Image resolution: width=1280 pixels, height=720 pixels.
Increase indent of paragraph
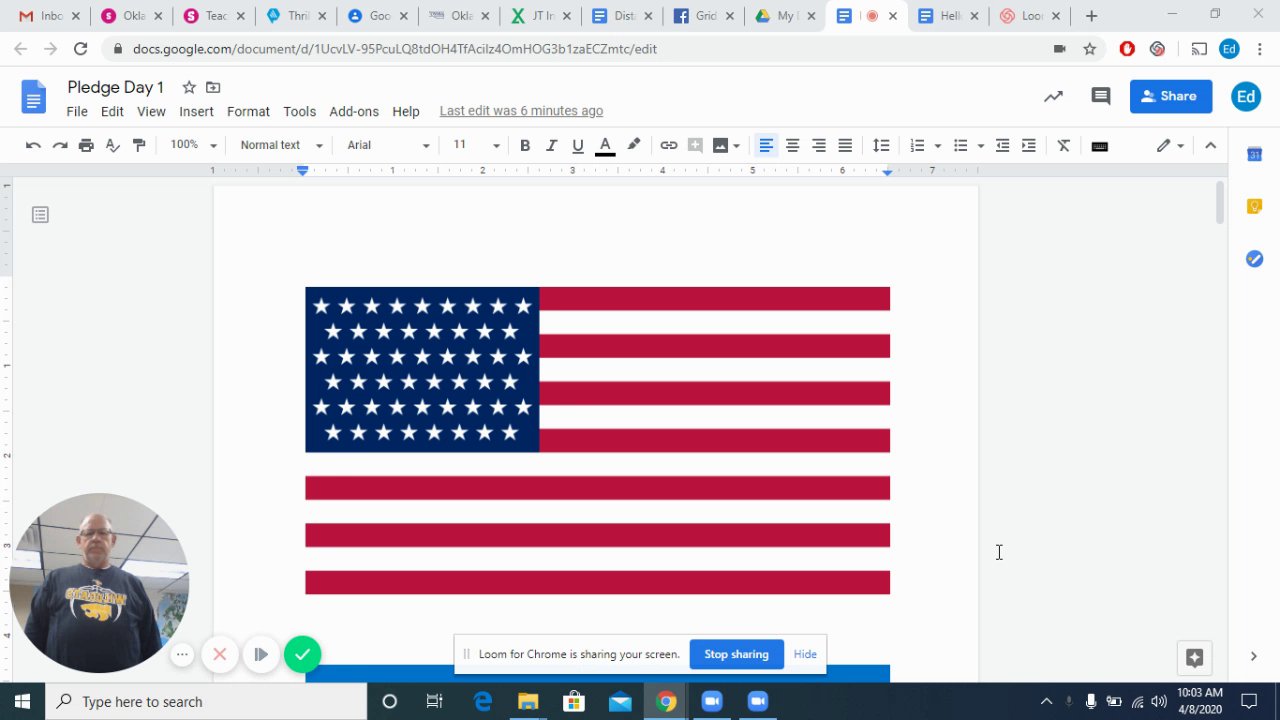[1028, 145]
